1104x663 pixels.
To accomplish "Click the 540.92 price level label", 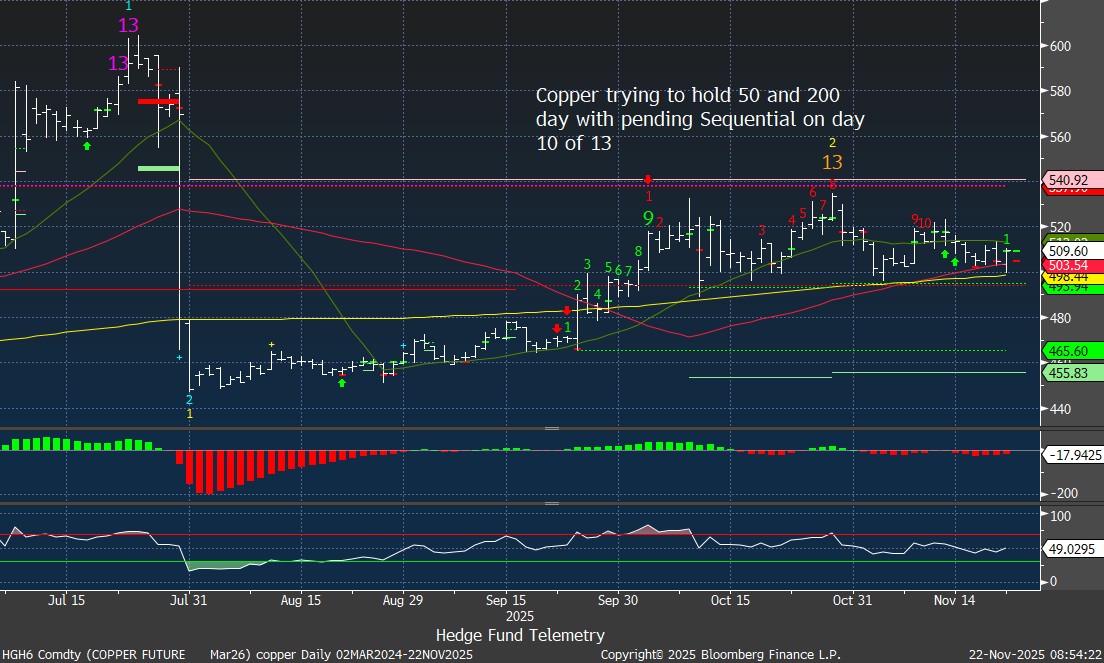I will 1066,179.
